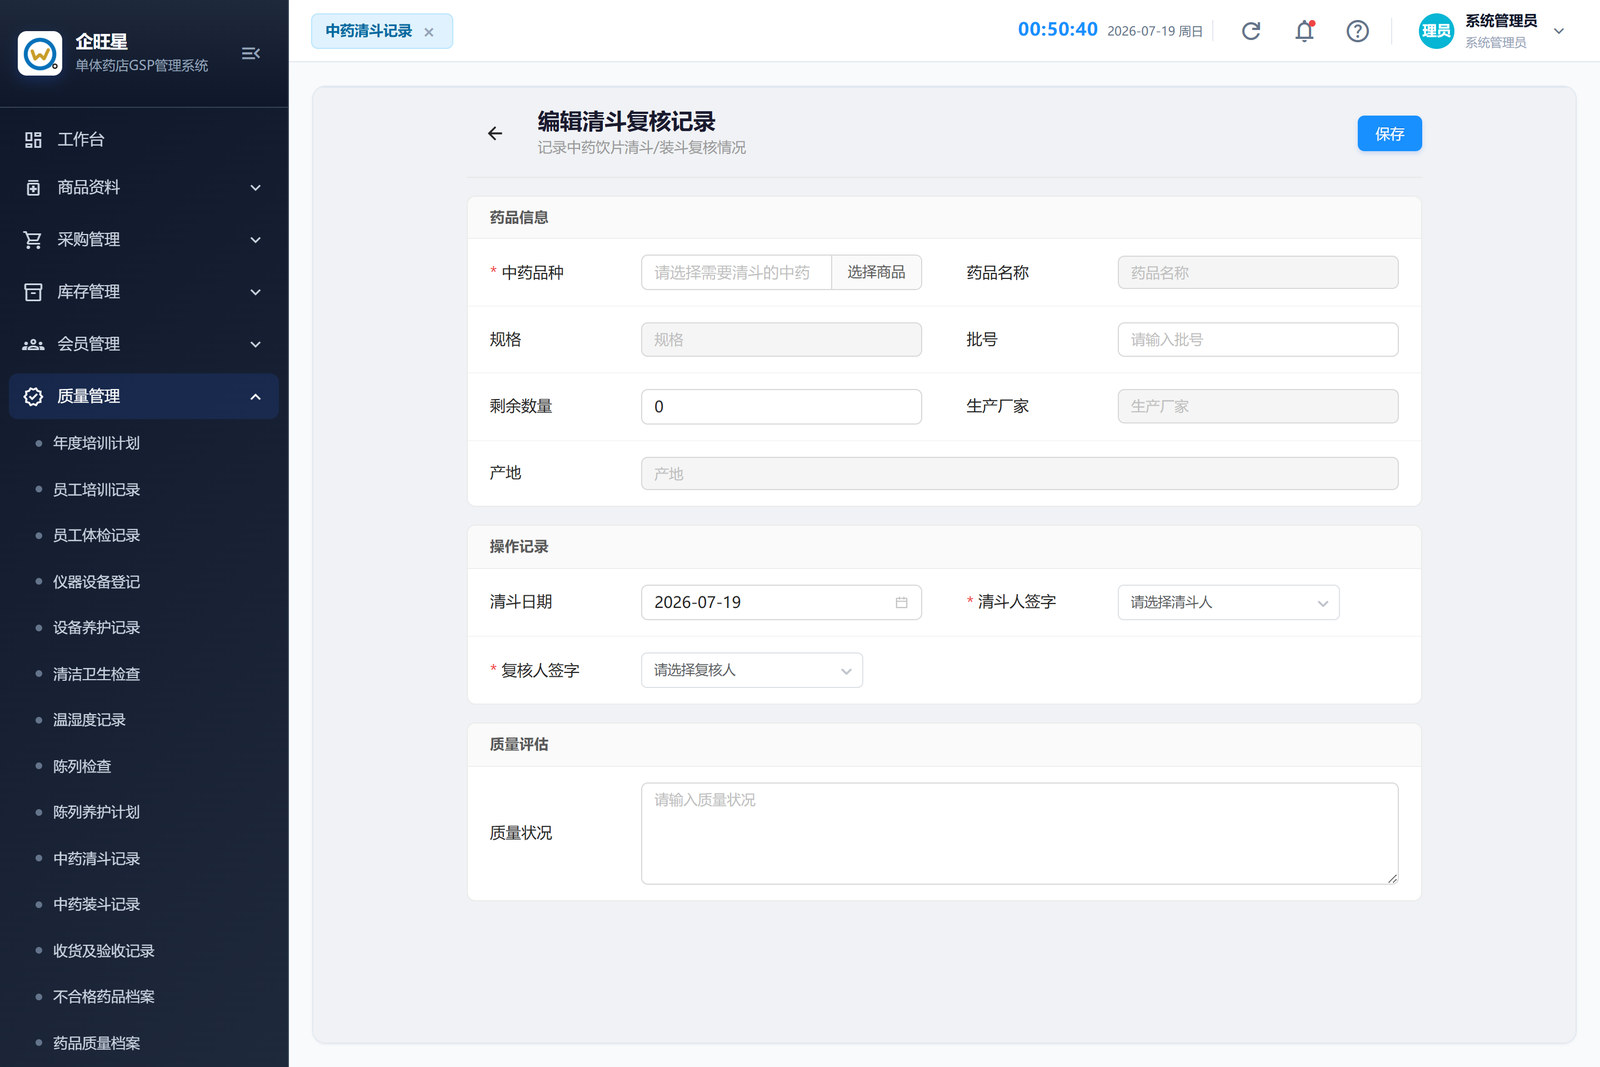Click the 工作台 dashboard icon

[33, 140]
